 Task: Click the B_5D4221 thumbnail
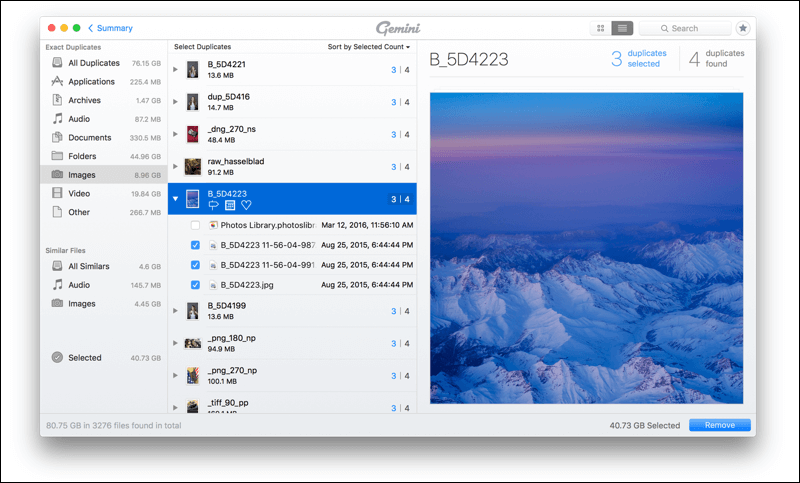pos(192,69)
